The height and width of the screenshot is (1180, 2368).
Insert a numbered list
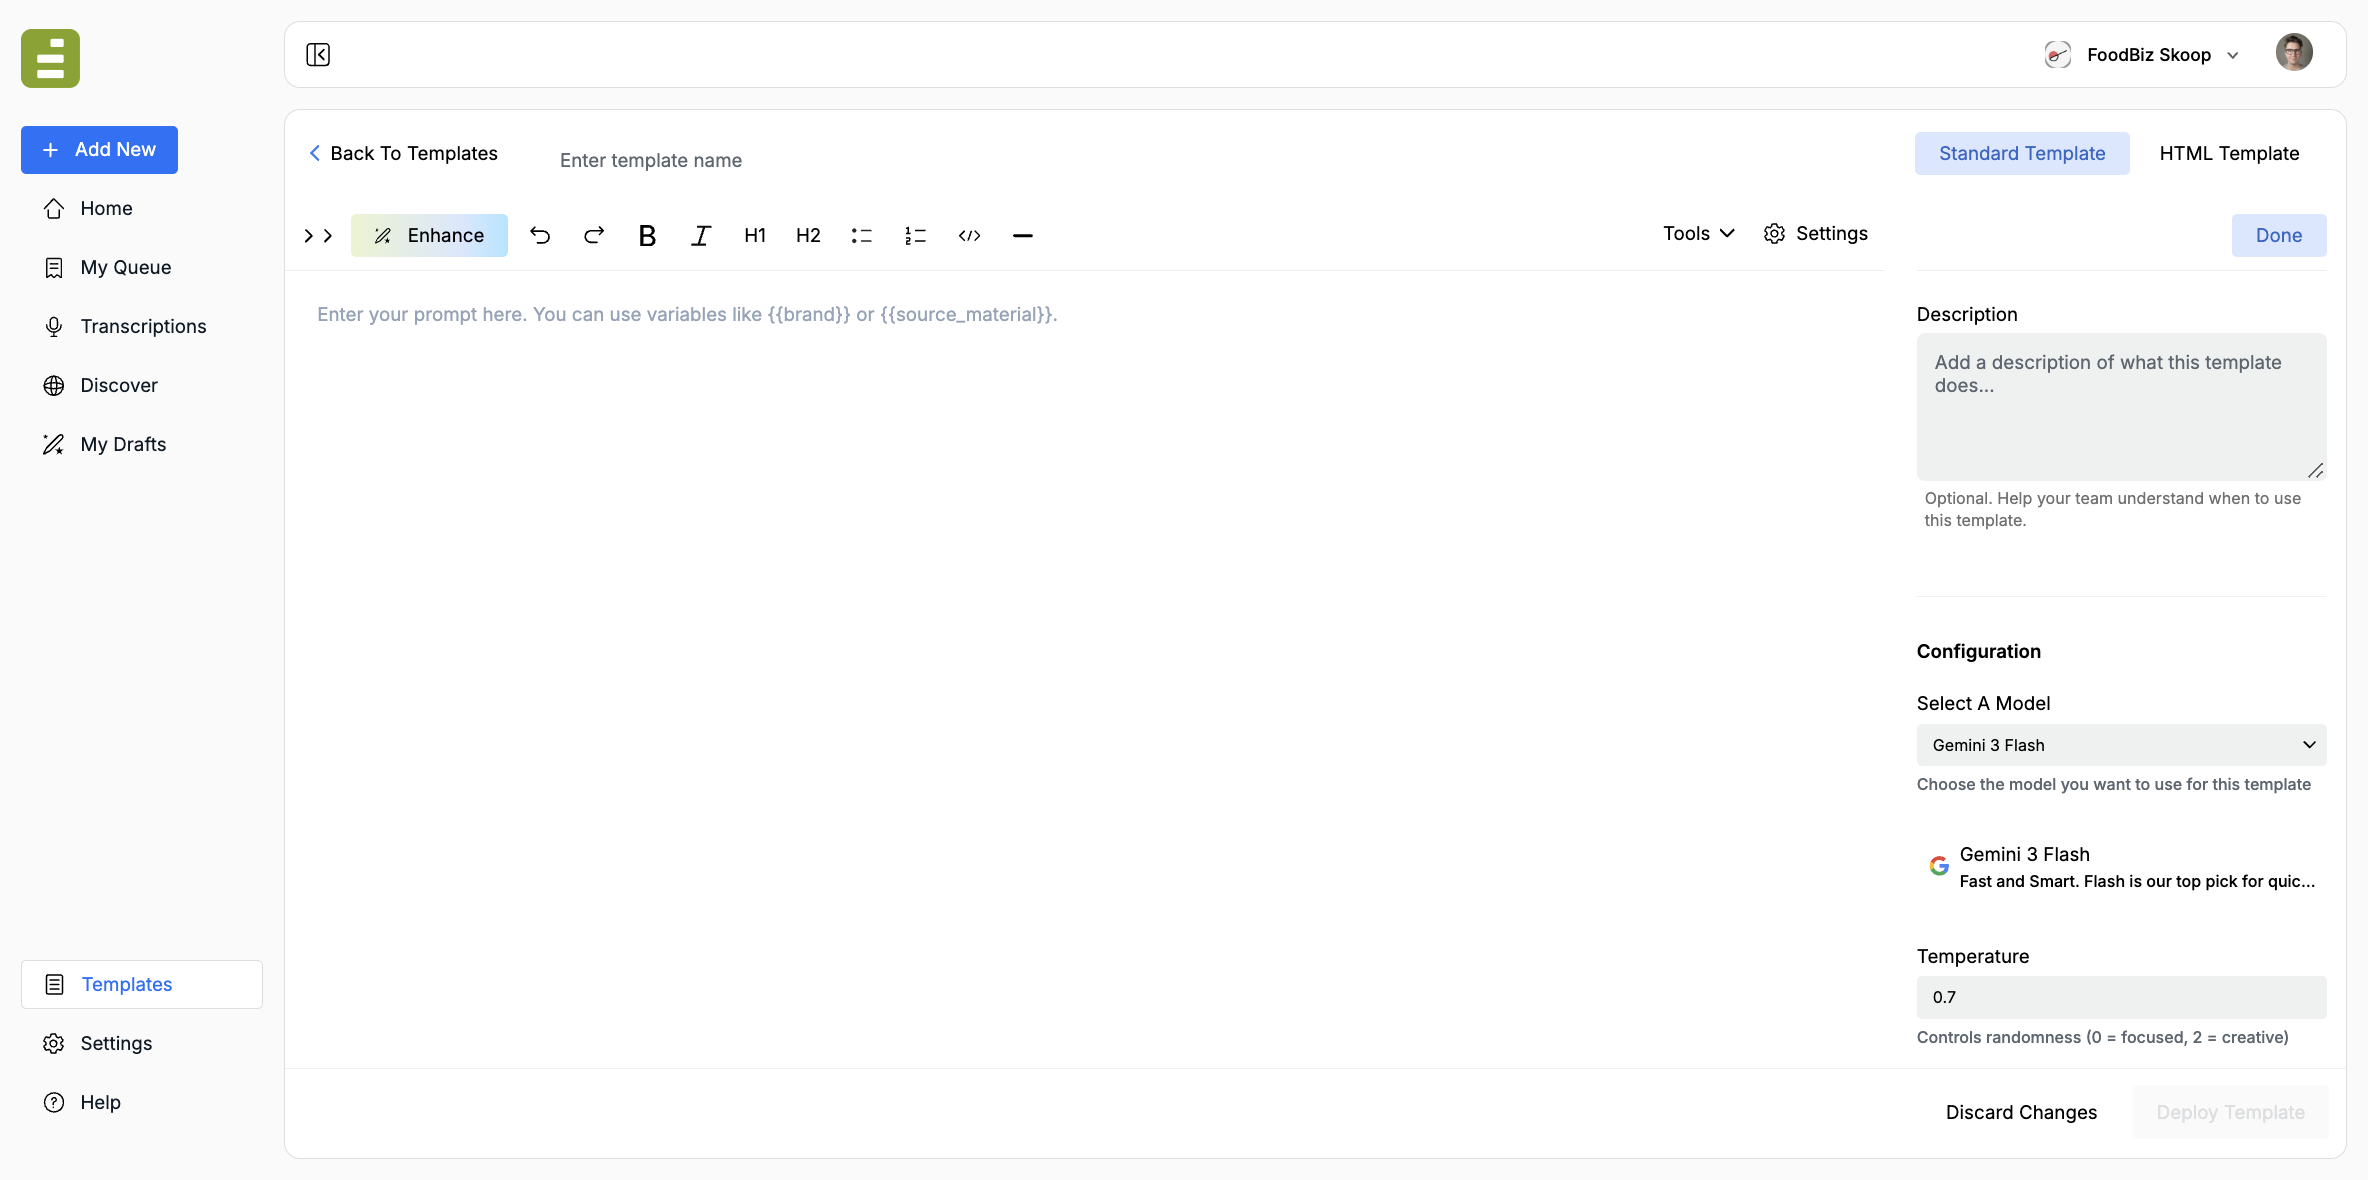click(915, 235)
